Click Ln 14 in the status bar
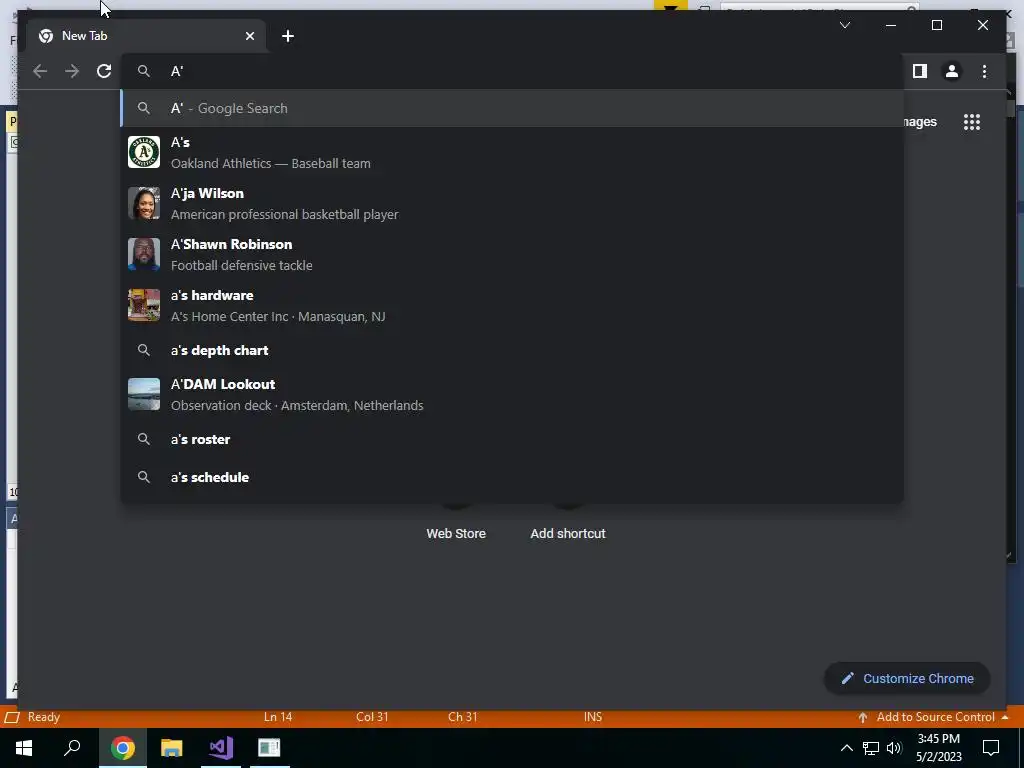This screenshot has height=768, width=1024. [278, 717]
